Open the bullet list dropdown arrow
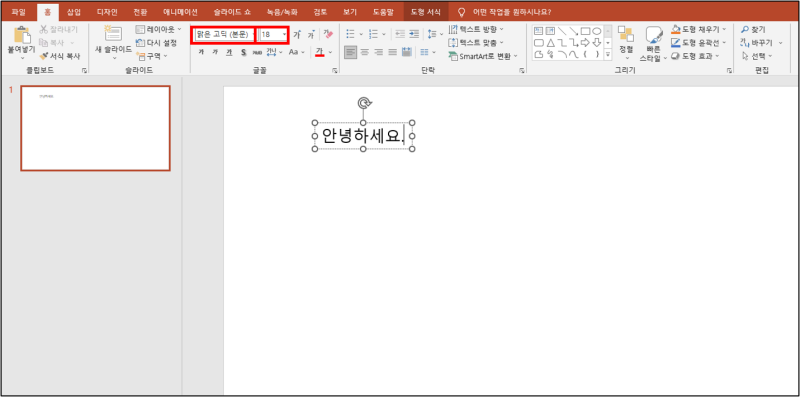 click(x=361, y=34)
